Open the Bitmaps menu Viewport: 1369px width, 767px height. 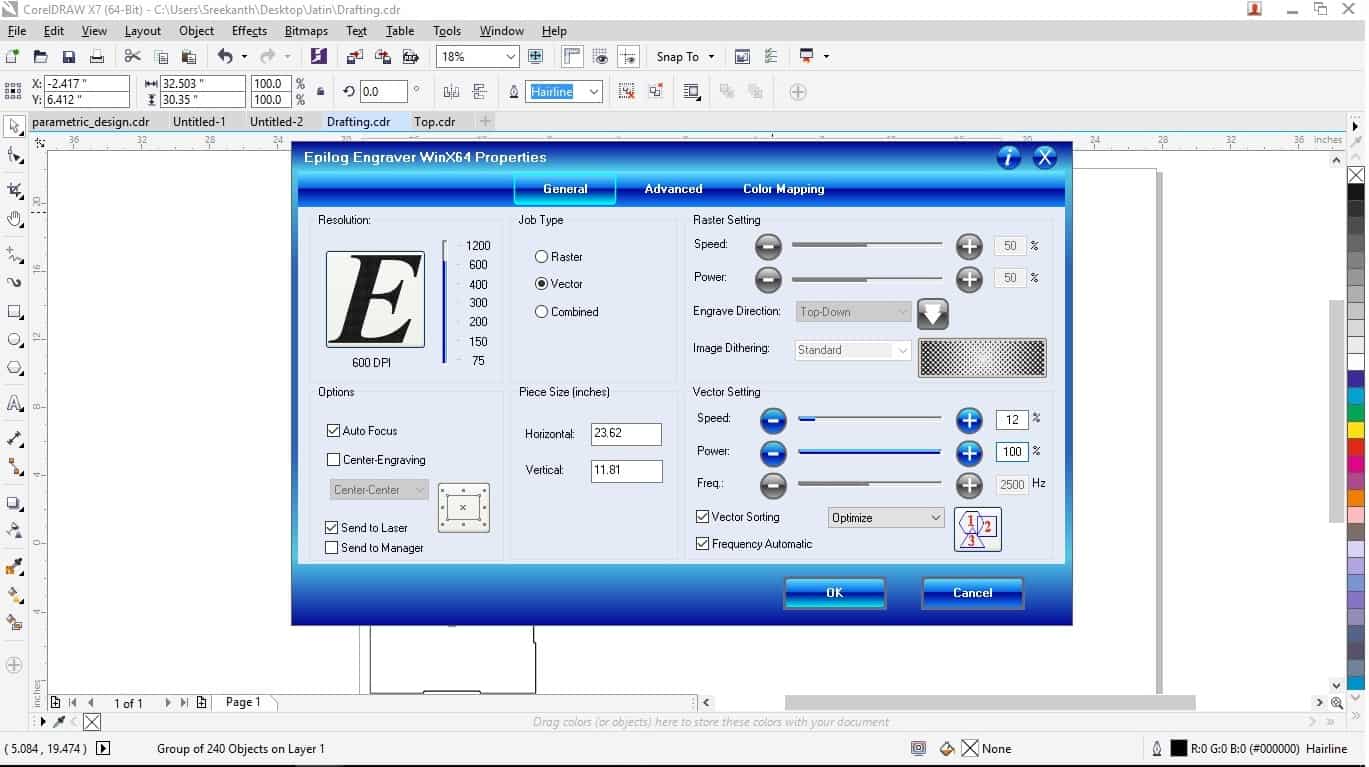[x=306, y=31]
